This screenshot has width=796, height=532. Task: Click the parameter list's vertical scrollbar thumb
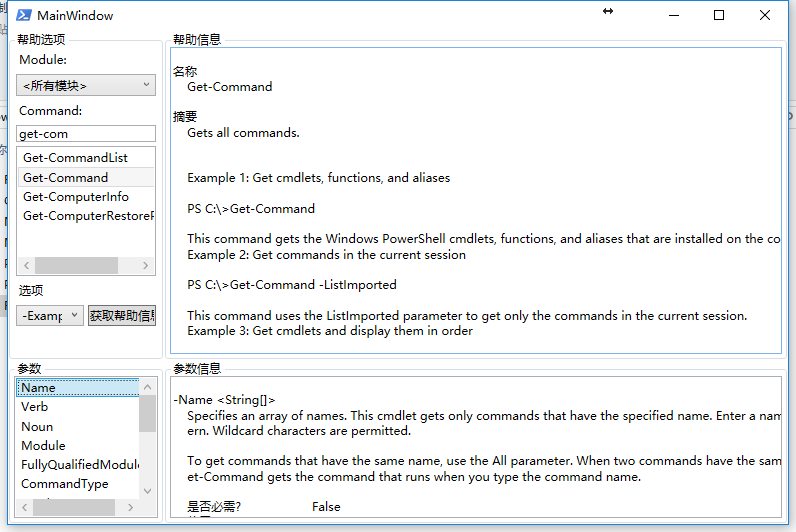click(148, 414)
